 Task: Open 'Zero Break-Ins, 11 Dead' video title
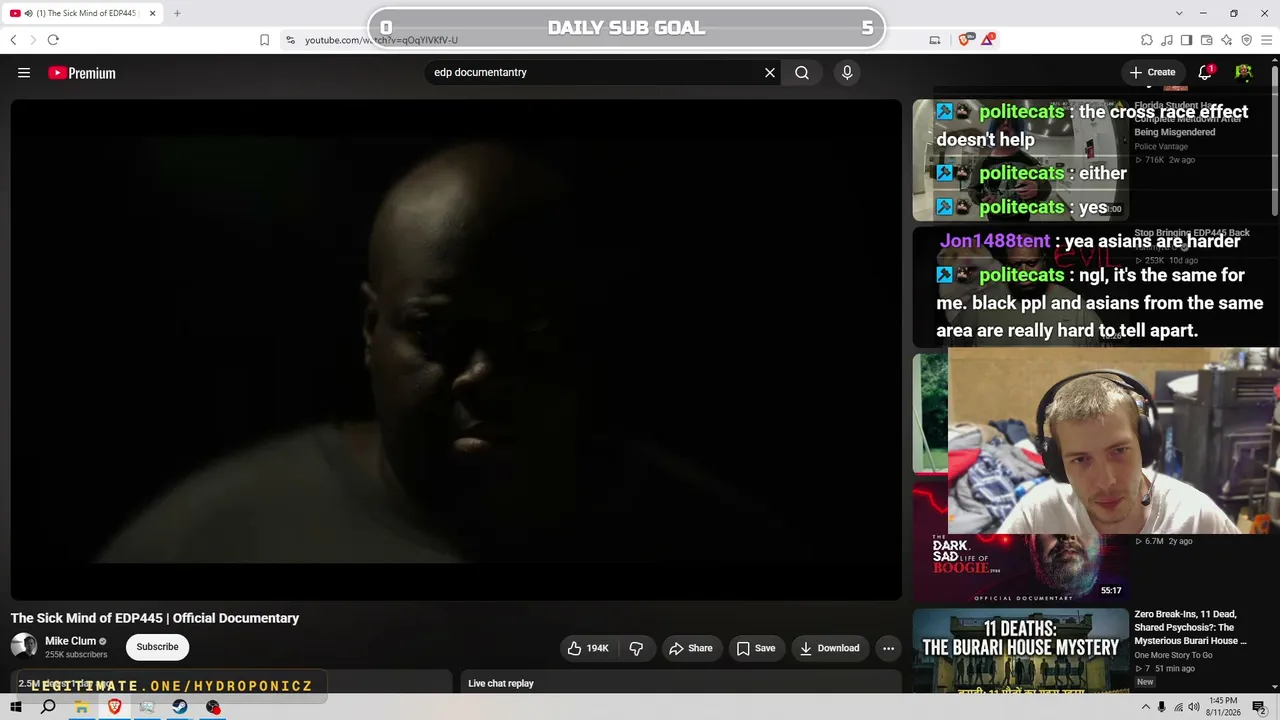1190,627
